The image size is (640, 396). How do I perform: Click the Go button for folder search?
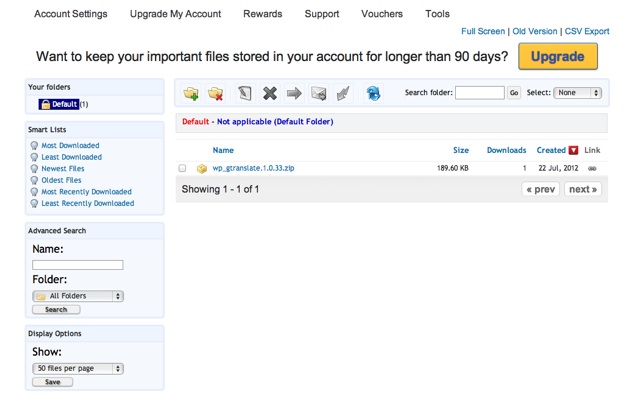514,93
